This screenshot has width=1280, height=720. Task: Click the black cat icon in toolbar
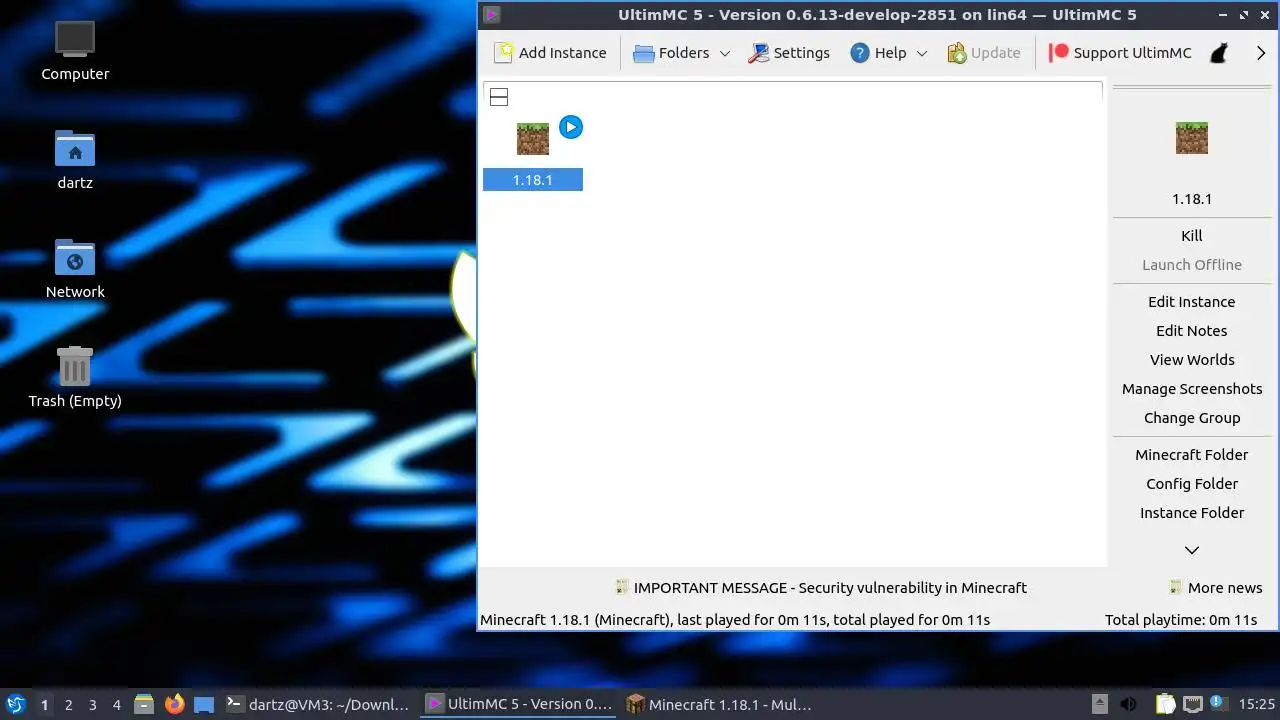(1219, 53)
